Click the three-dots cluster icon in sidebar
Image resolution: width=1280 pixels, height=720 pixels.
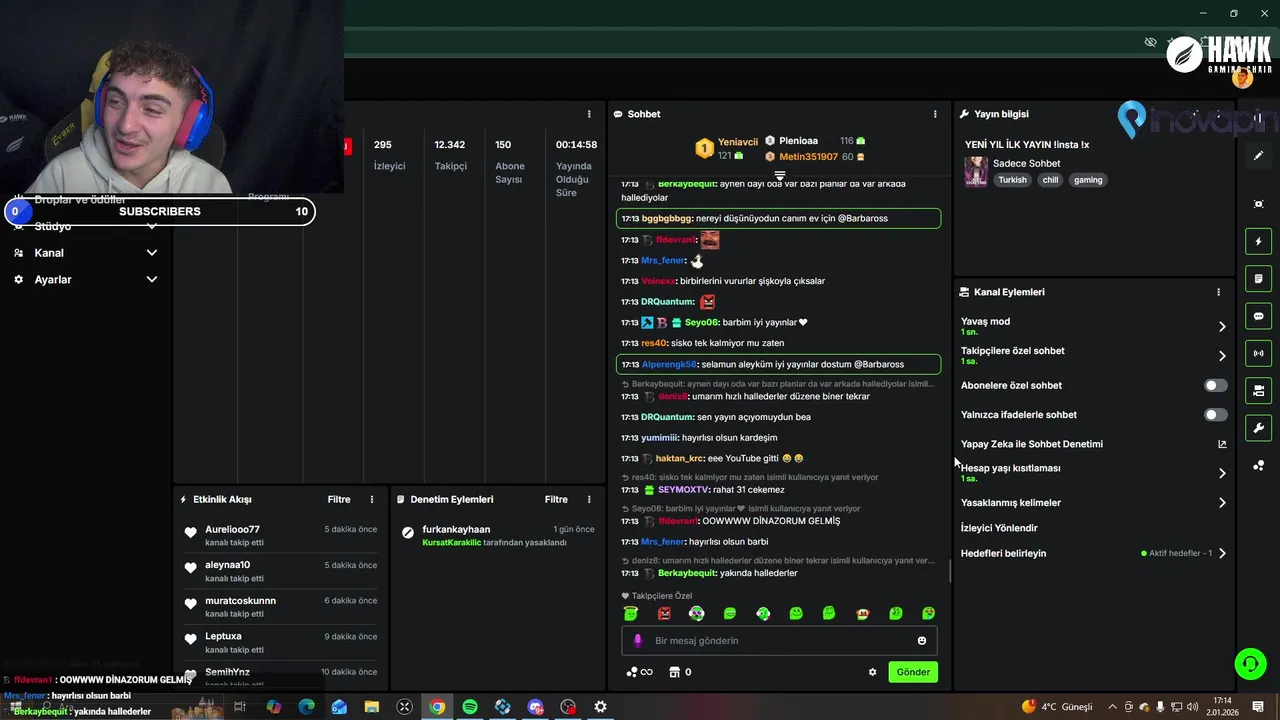(1258, 465)
